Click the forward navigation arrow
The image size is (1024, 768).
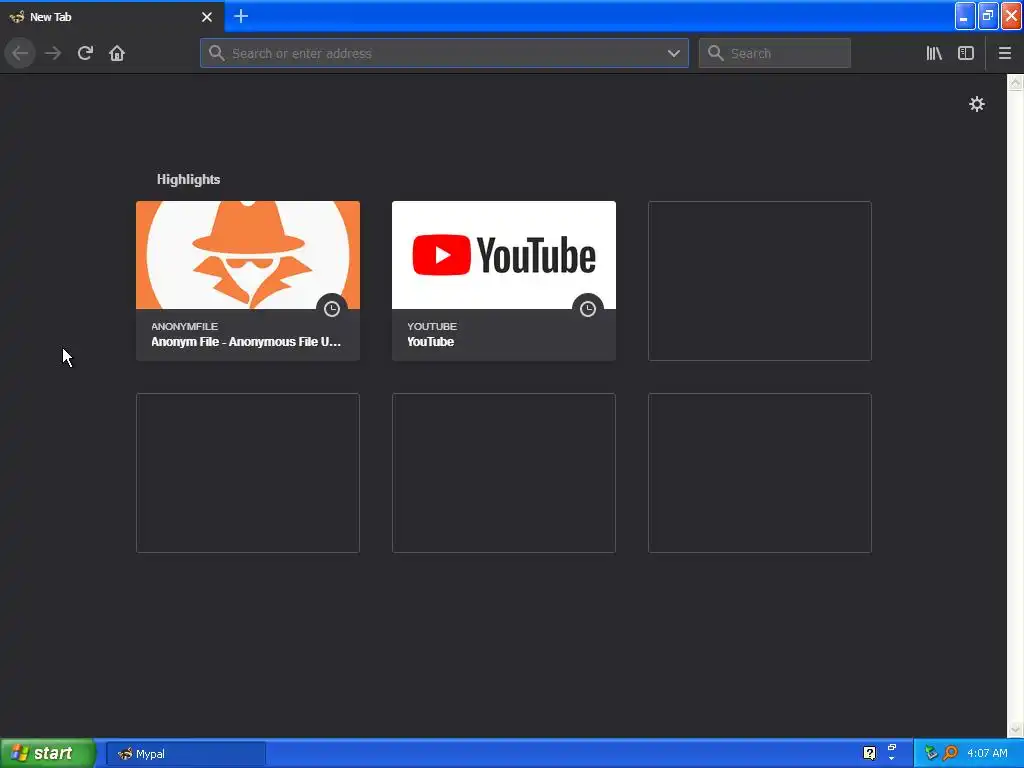tap(53, 53)
